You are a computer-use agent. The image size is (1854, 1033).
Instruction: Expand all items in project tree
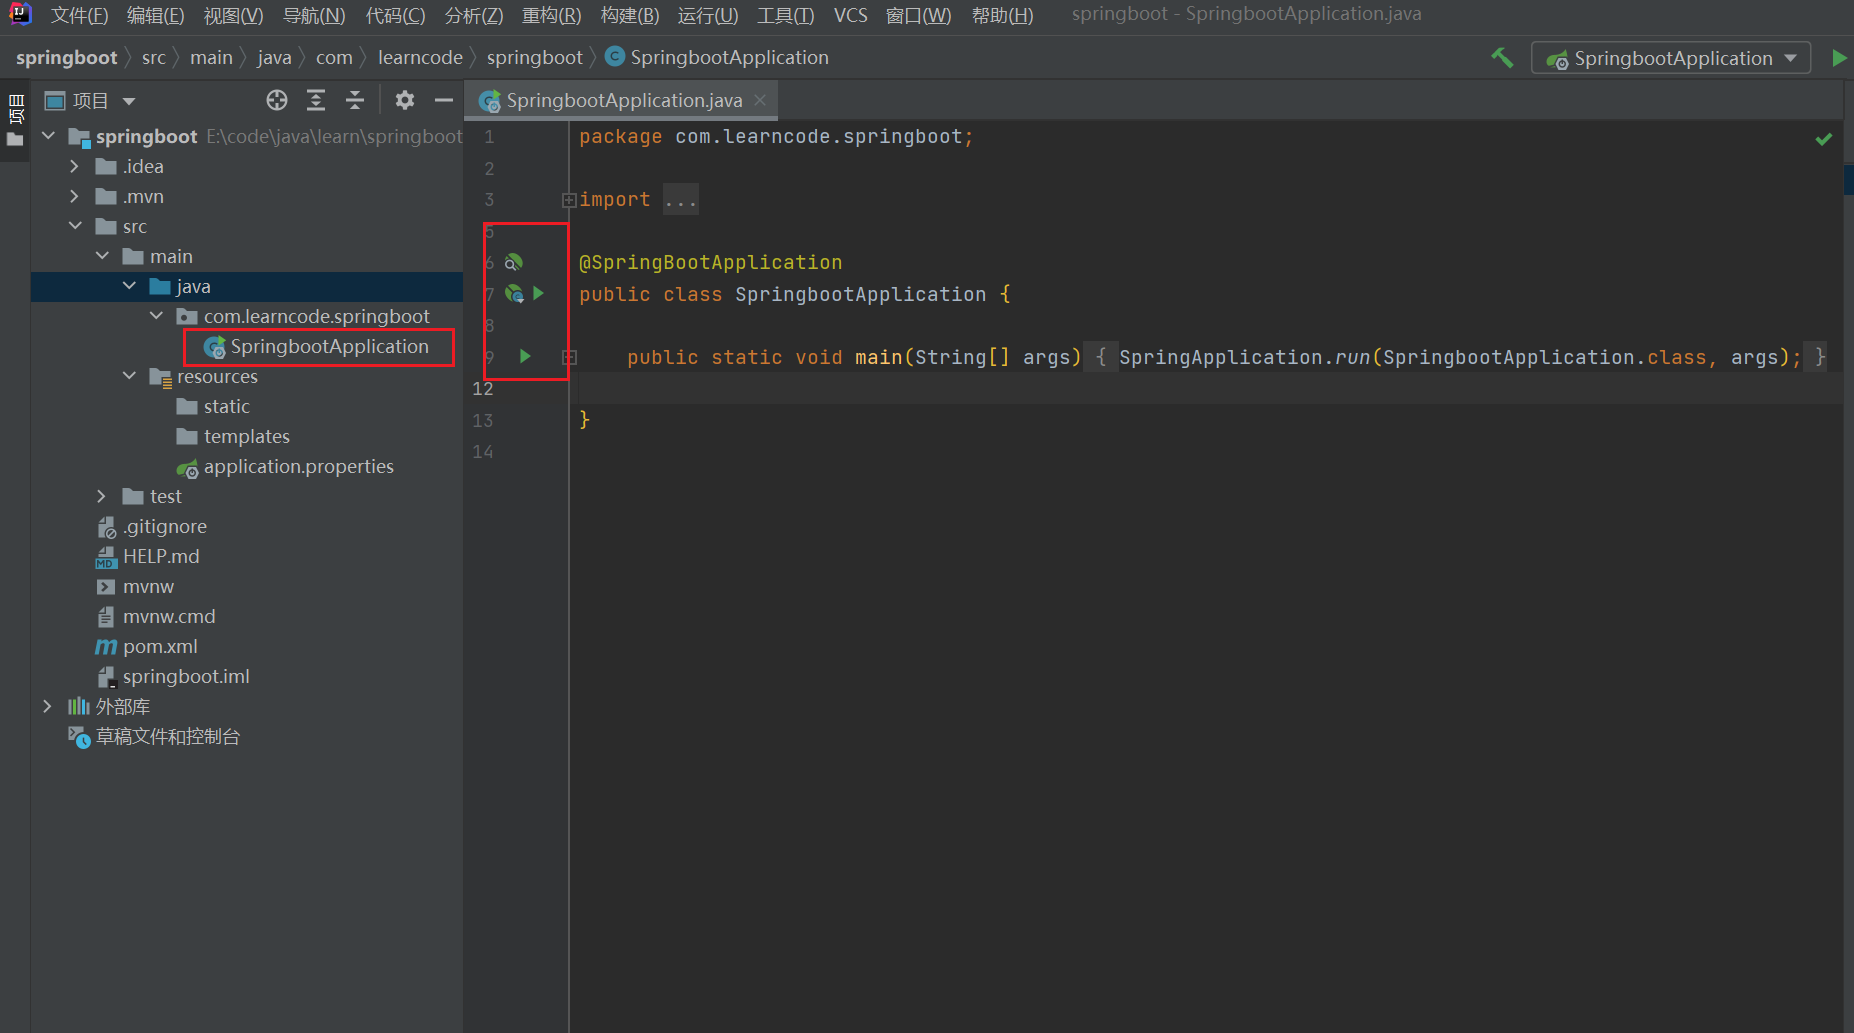(x=316, y=100)
